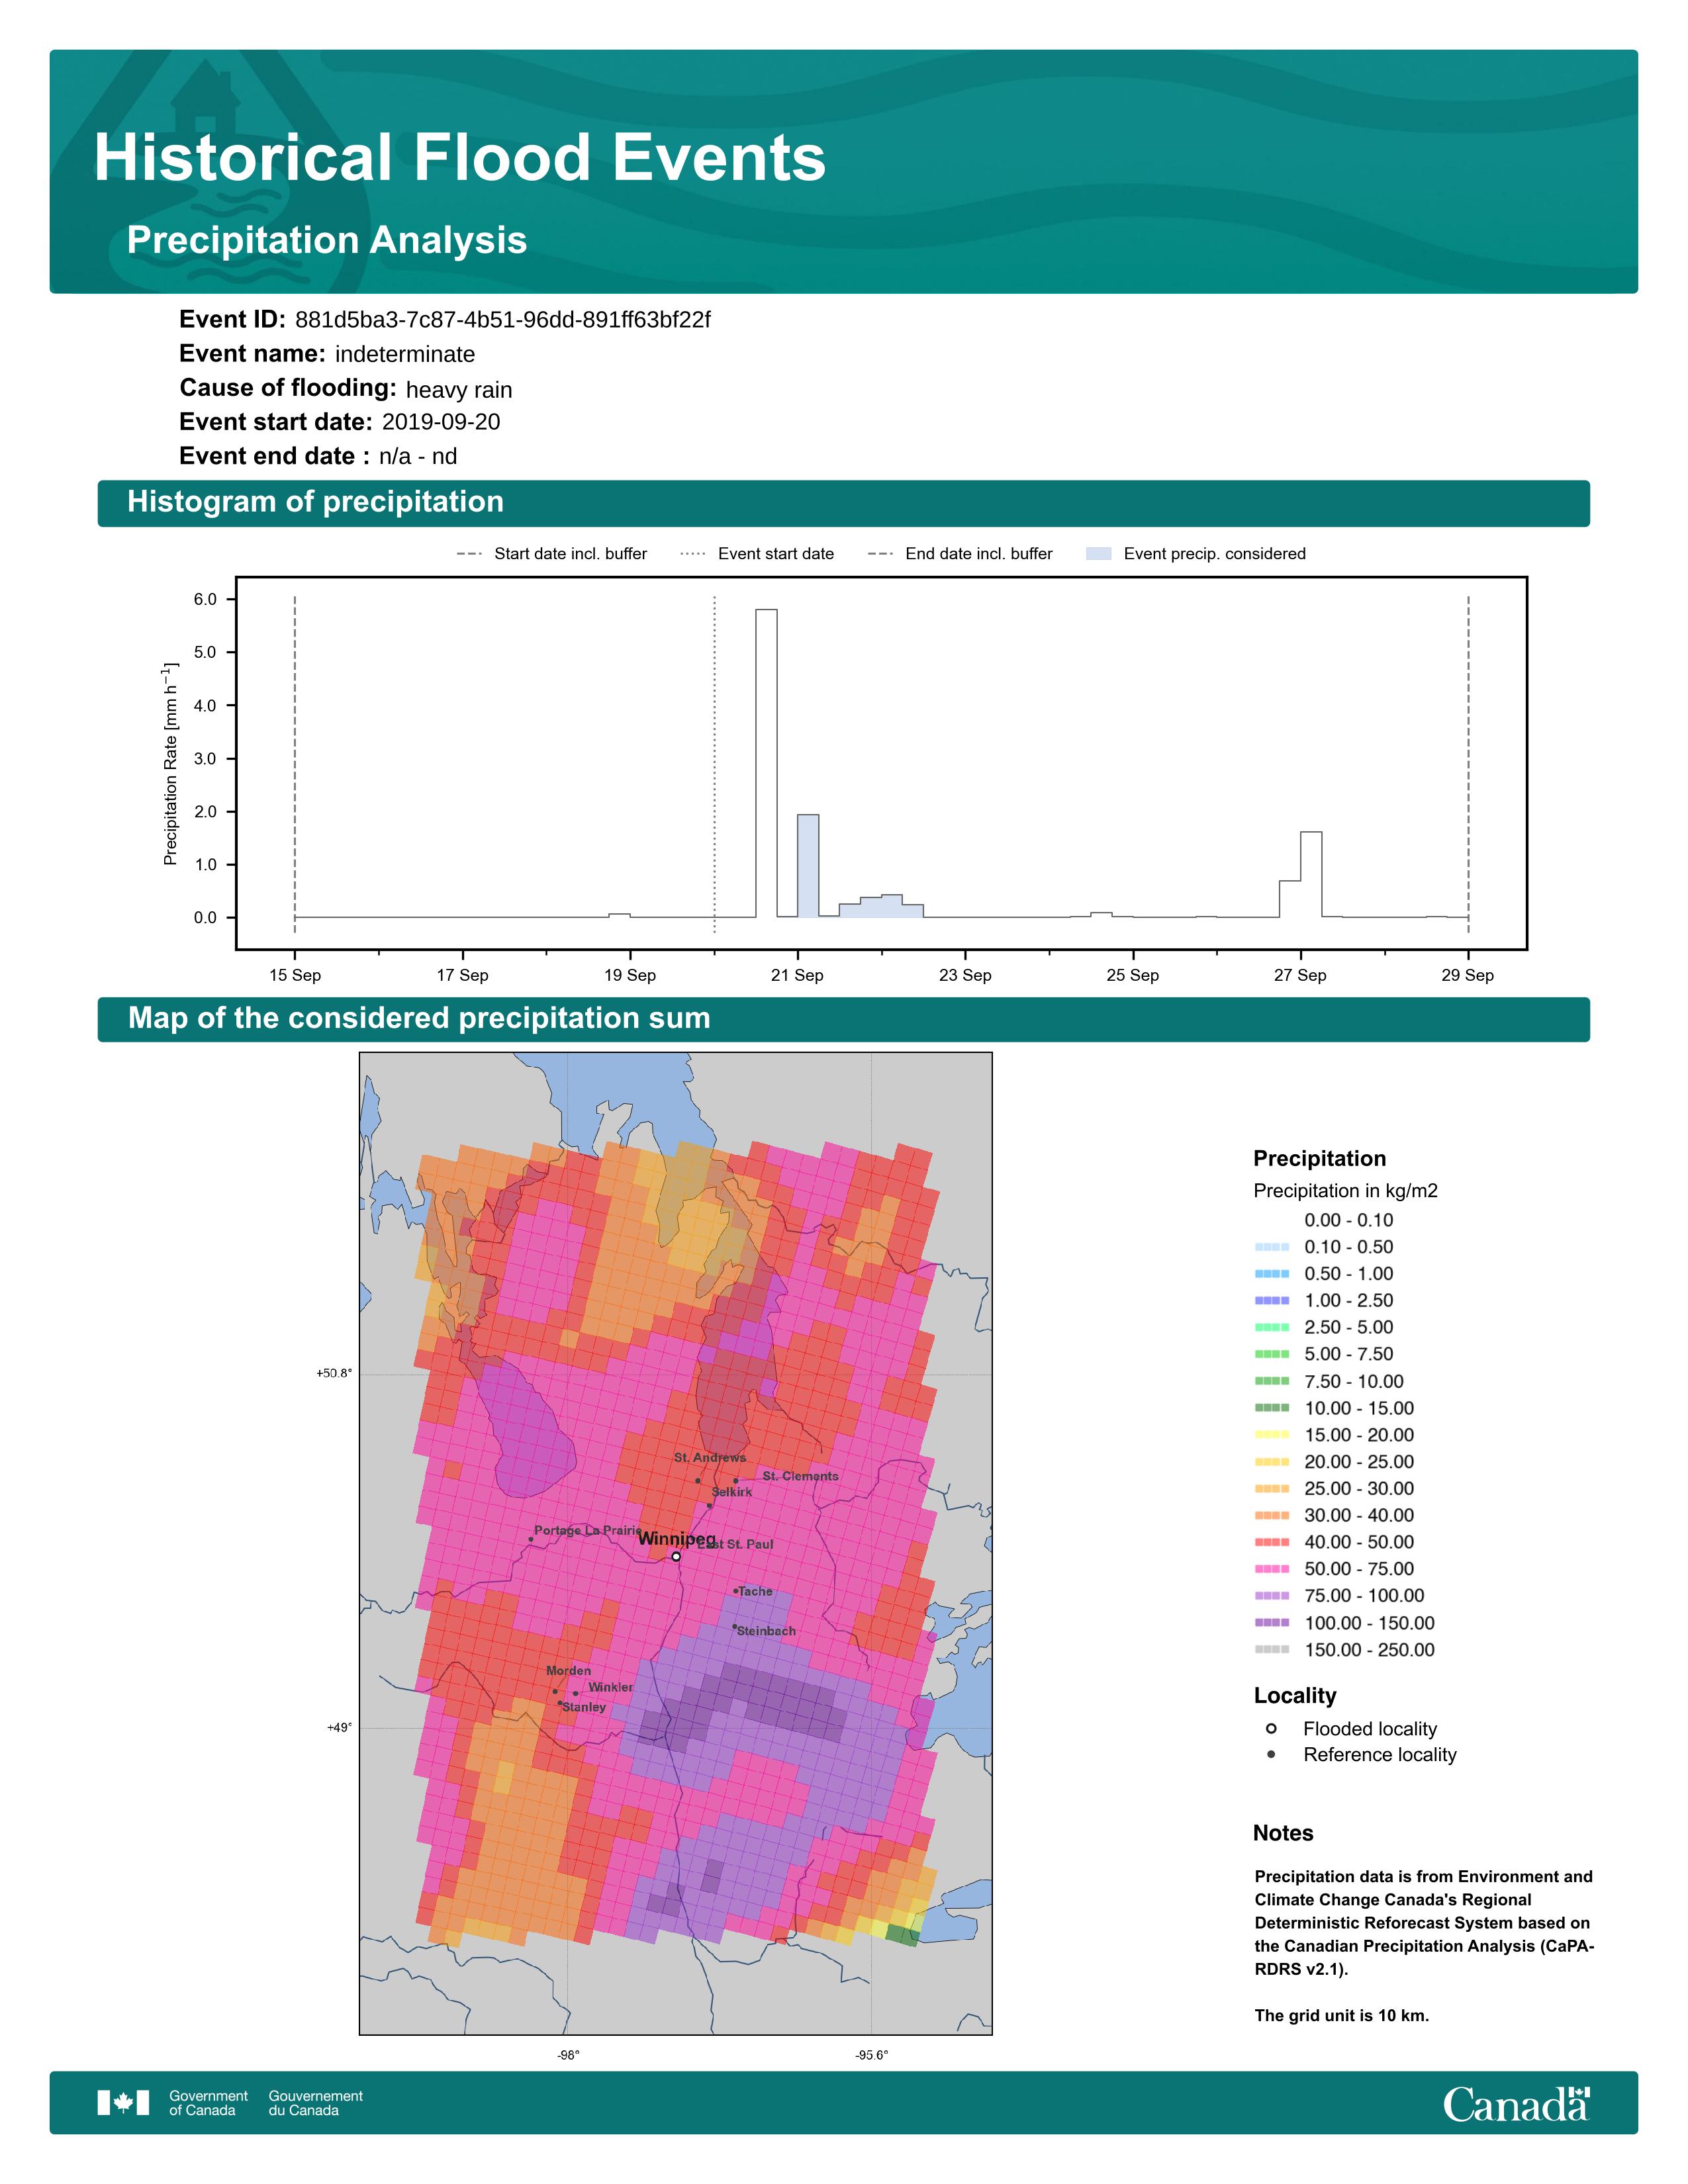The image size is (1688, 2184).
Task: Click the Histogram of precipitation heading
Action: click(x=315, y=502)
